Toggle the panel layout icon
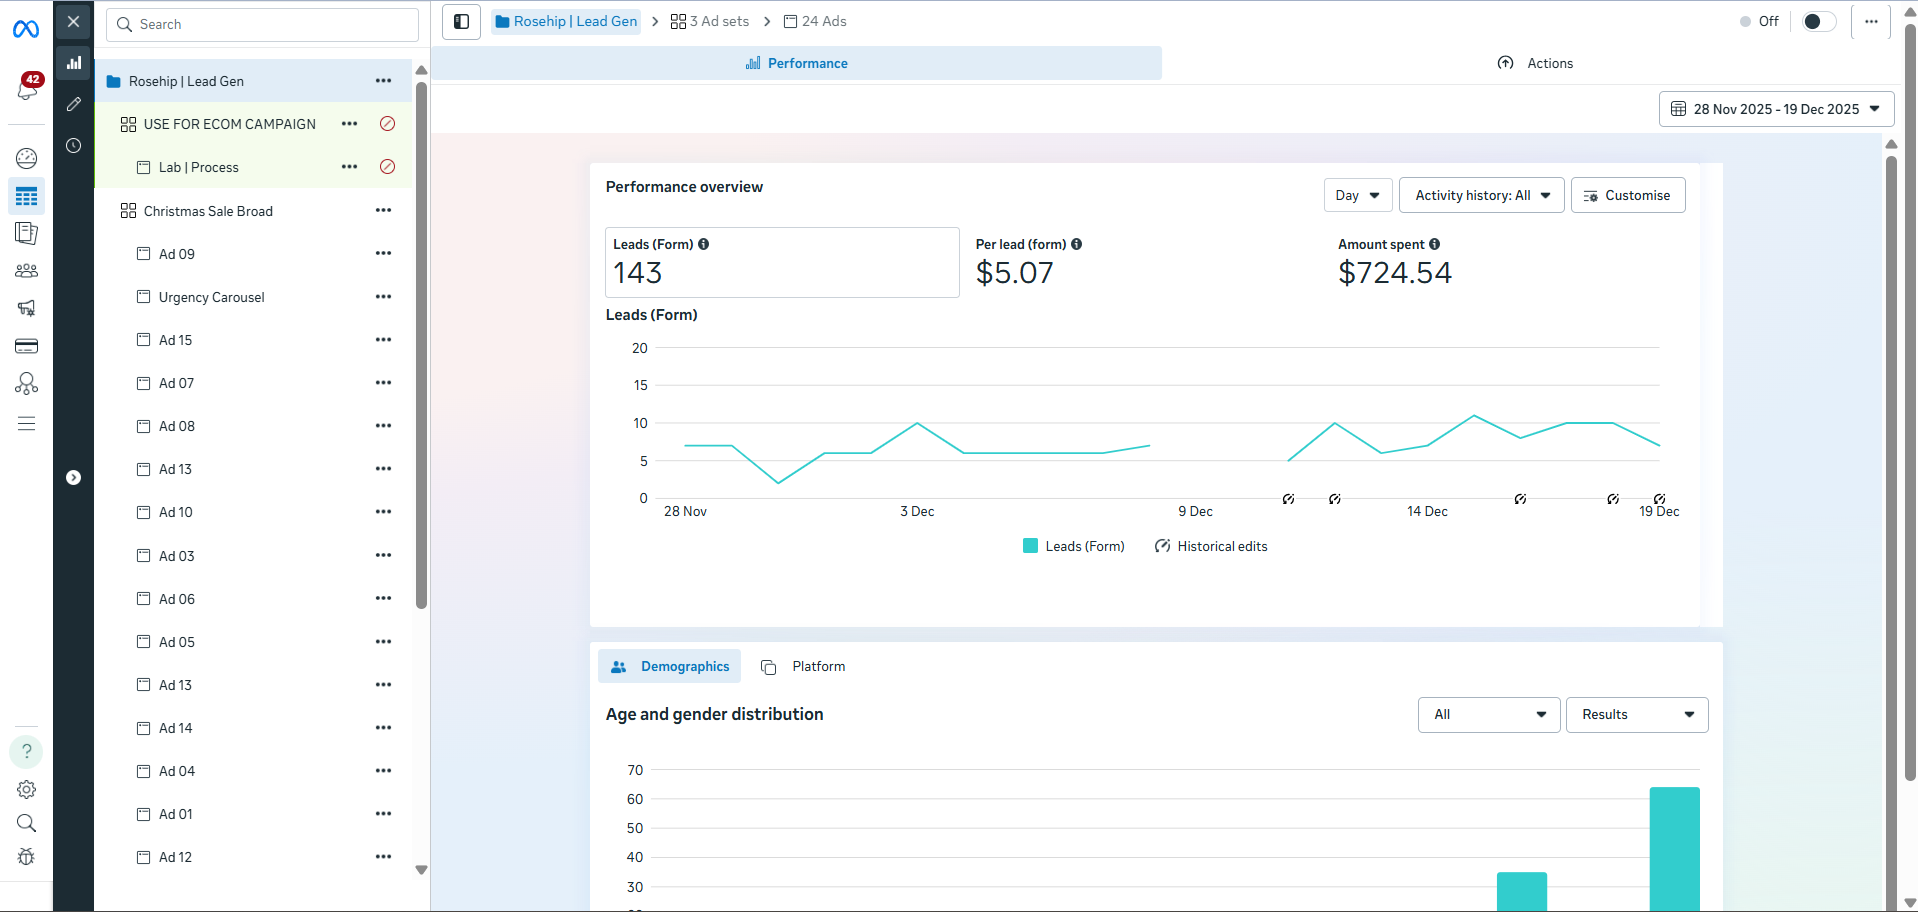The height and width of the screenshot is (912, 1918). click(x=462, y=21)
